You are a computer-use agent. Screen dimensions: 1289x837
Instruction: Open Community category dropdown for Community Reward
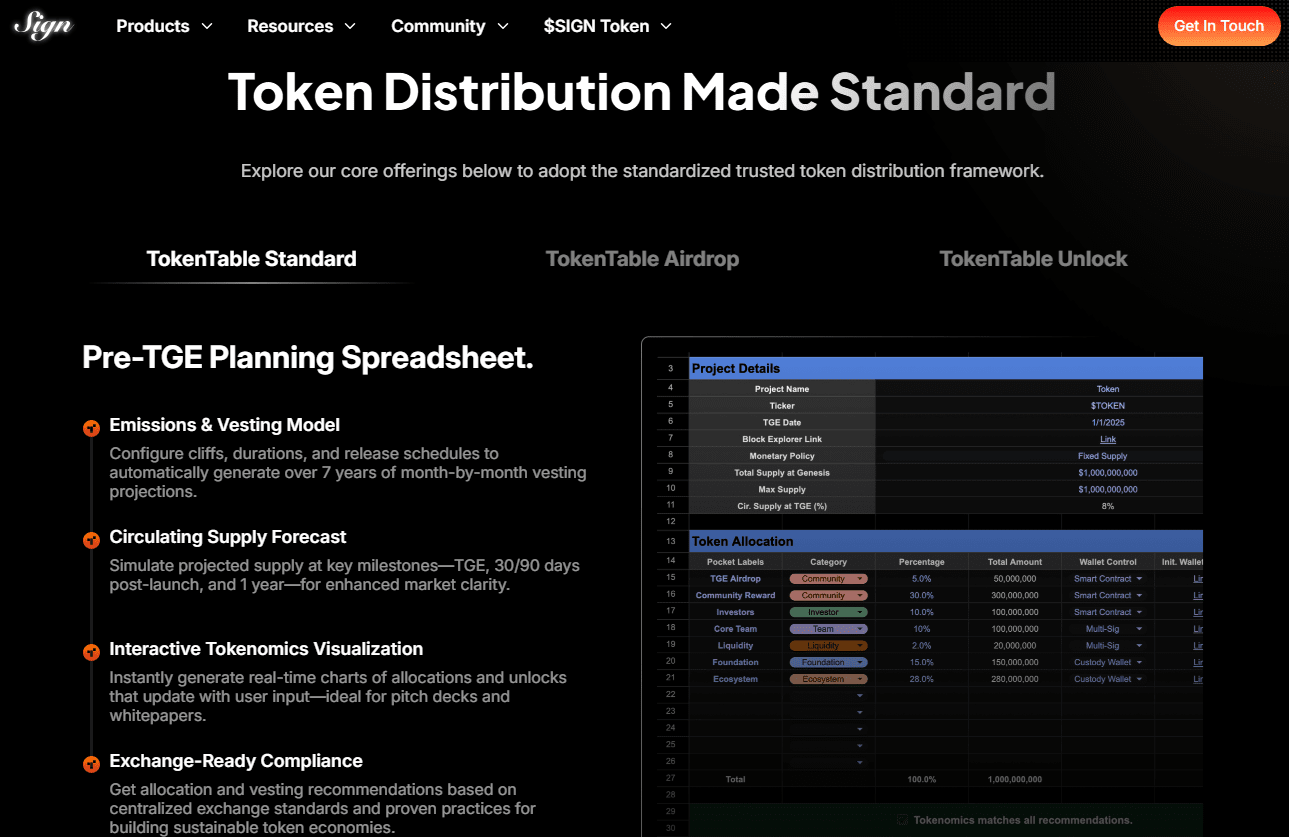click(x=828, y=596)
